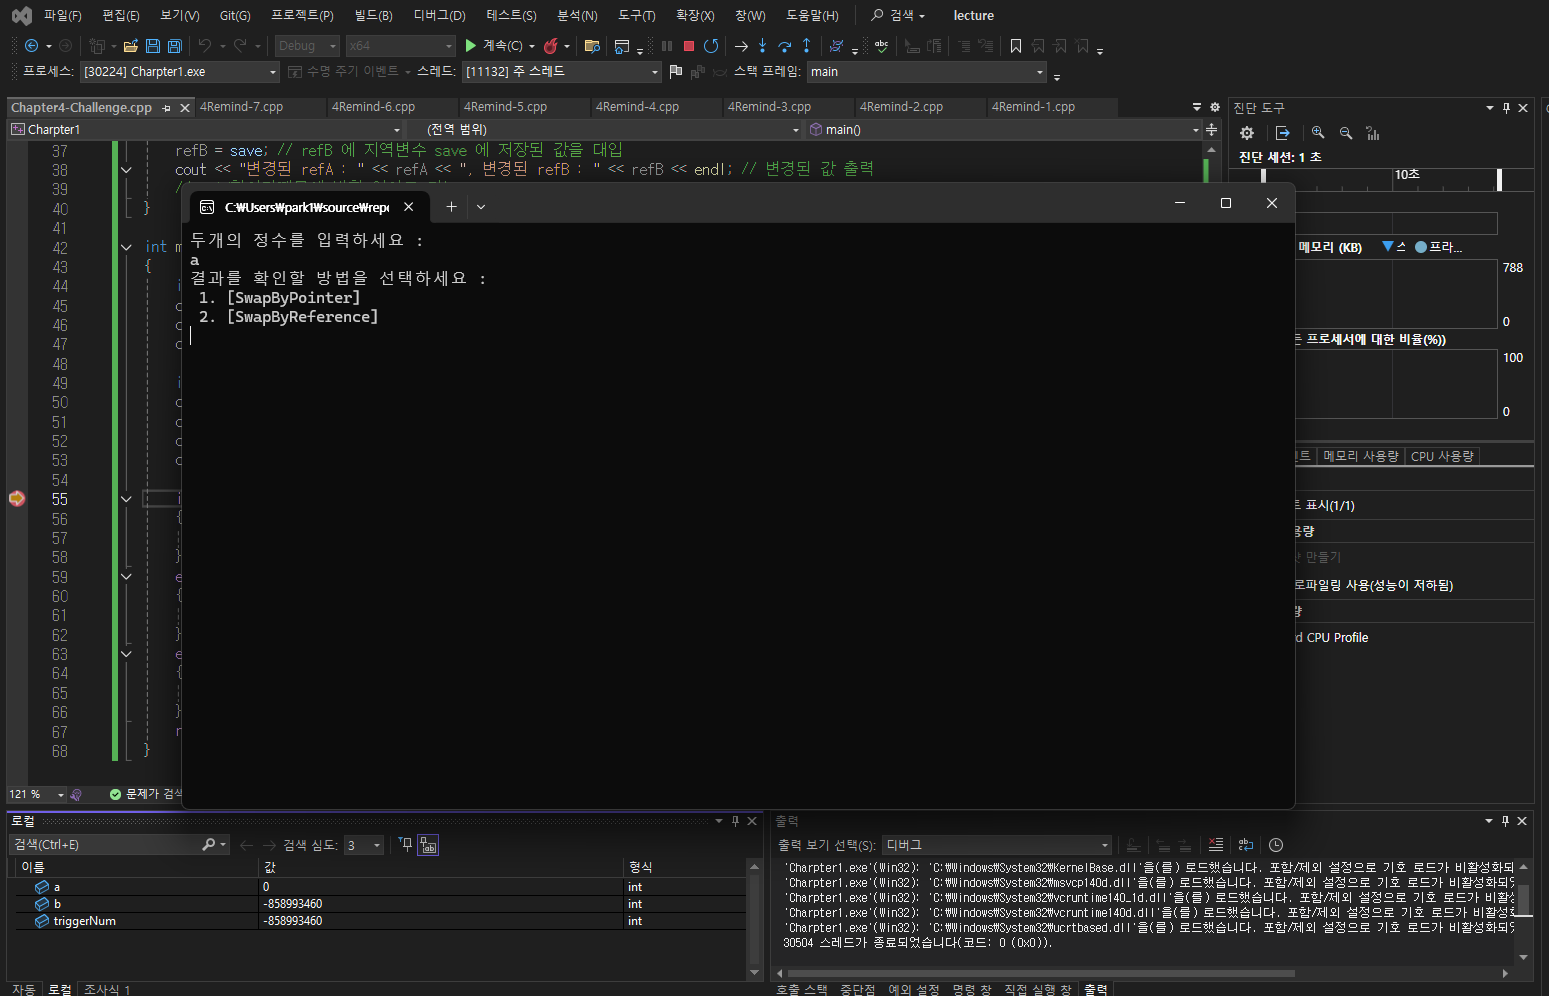Open the Git(G) menu
The width and height of the screenshot is (1549, 996).
235,15
